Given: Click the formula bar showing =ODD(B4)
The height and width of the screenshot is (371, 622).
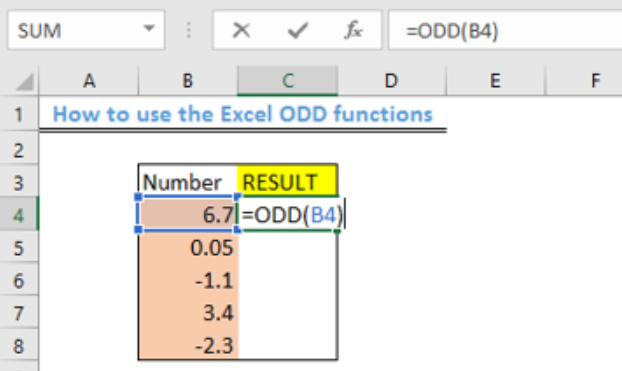Looking at the screenshot, I should click(505, 30).
